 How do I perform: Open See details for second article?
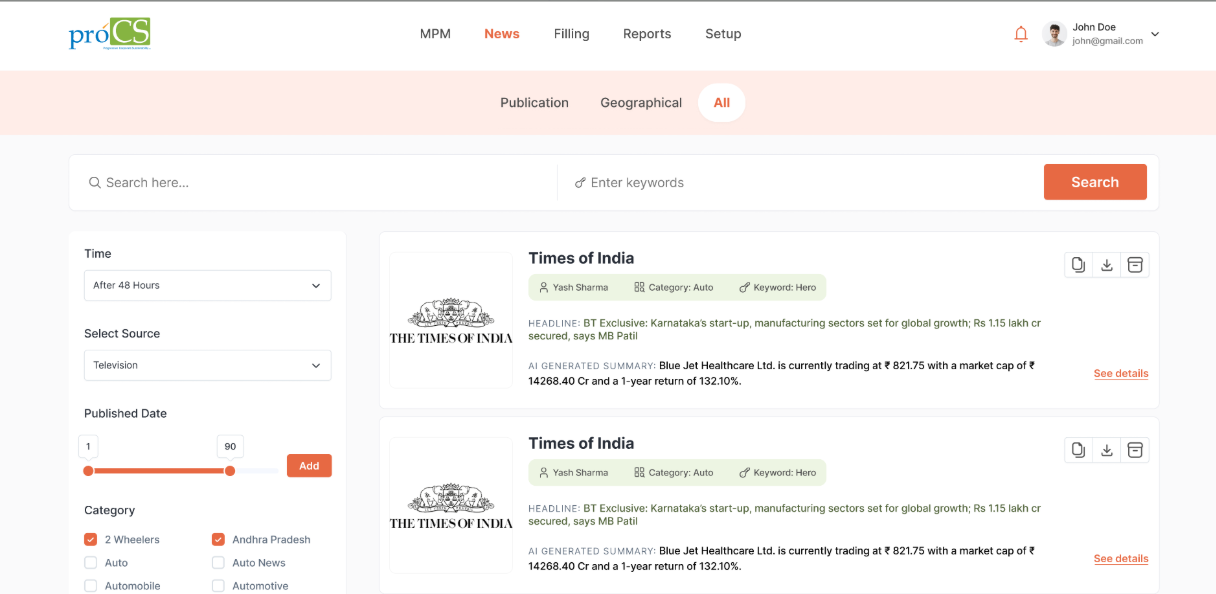coord(1121,559)
